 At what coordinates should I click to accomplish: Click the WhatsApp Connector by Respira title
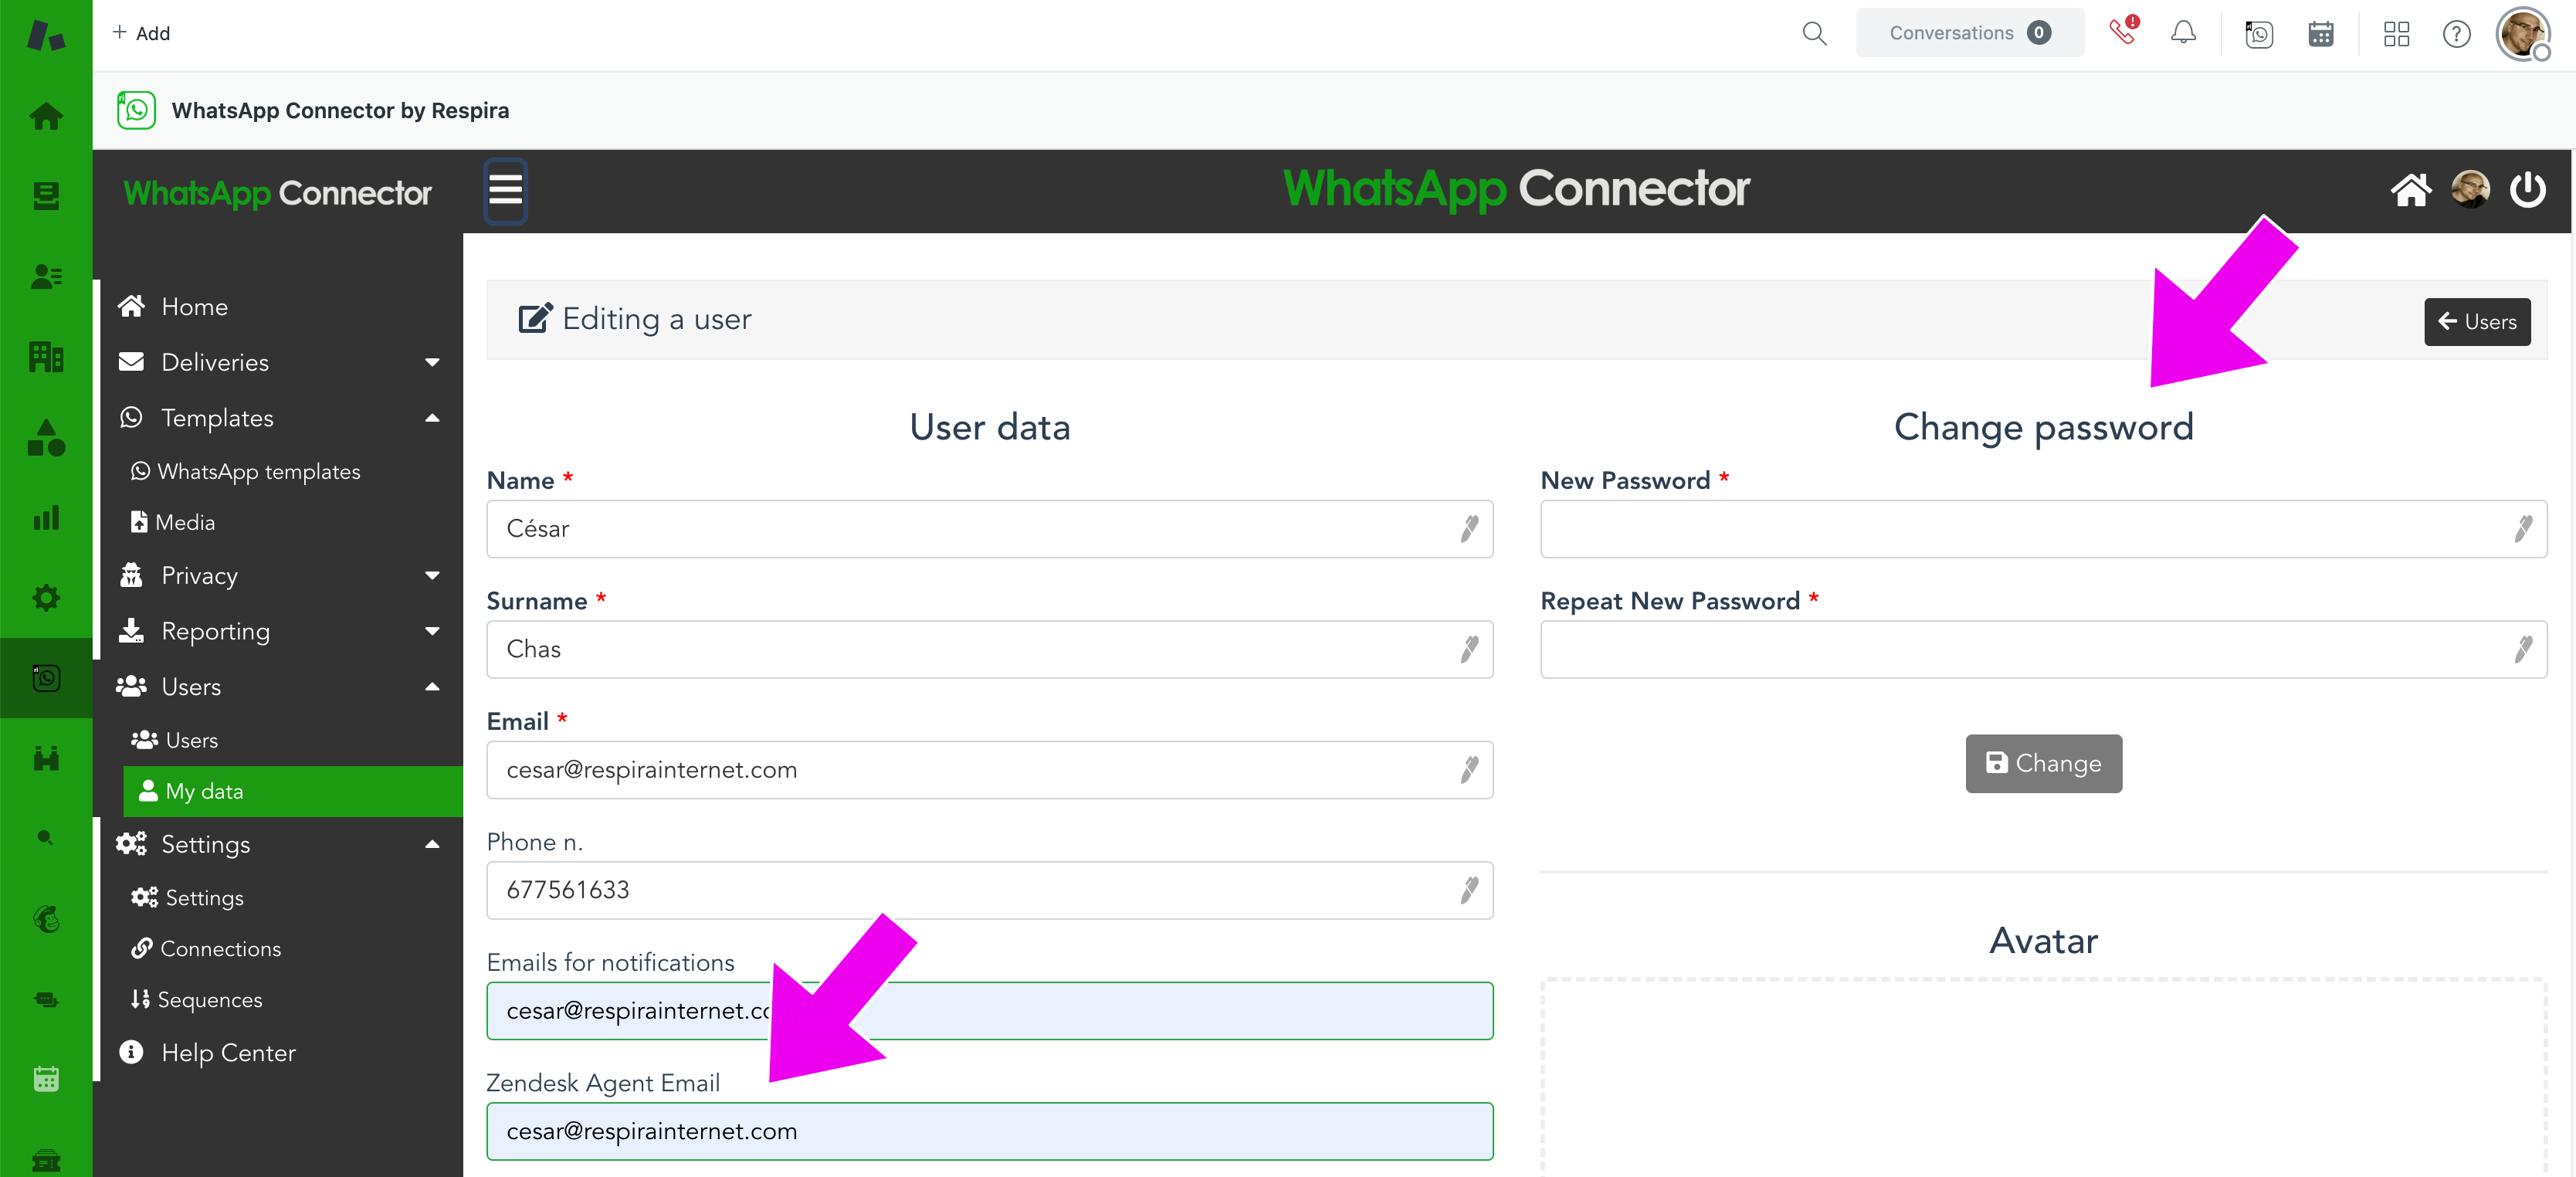pyautogui.click(x=340, y=110)
